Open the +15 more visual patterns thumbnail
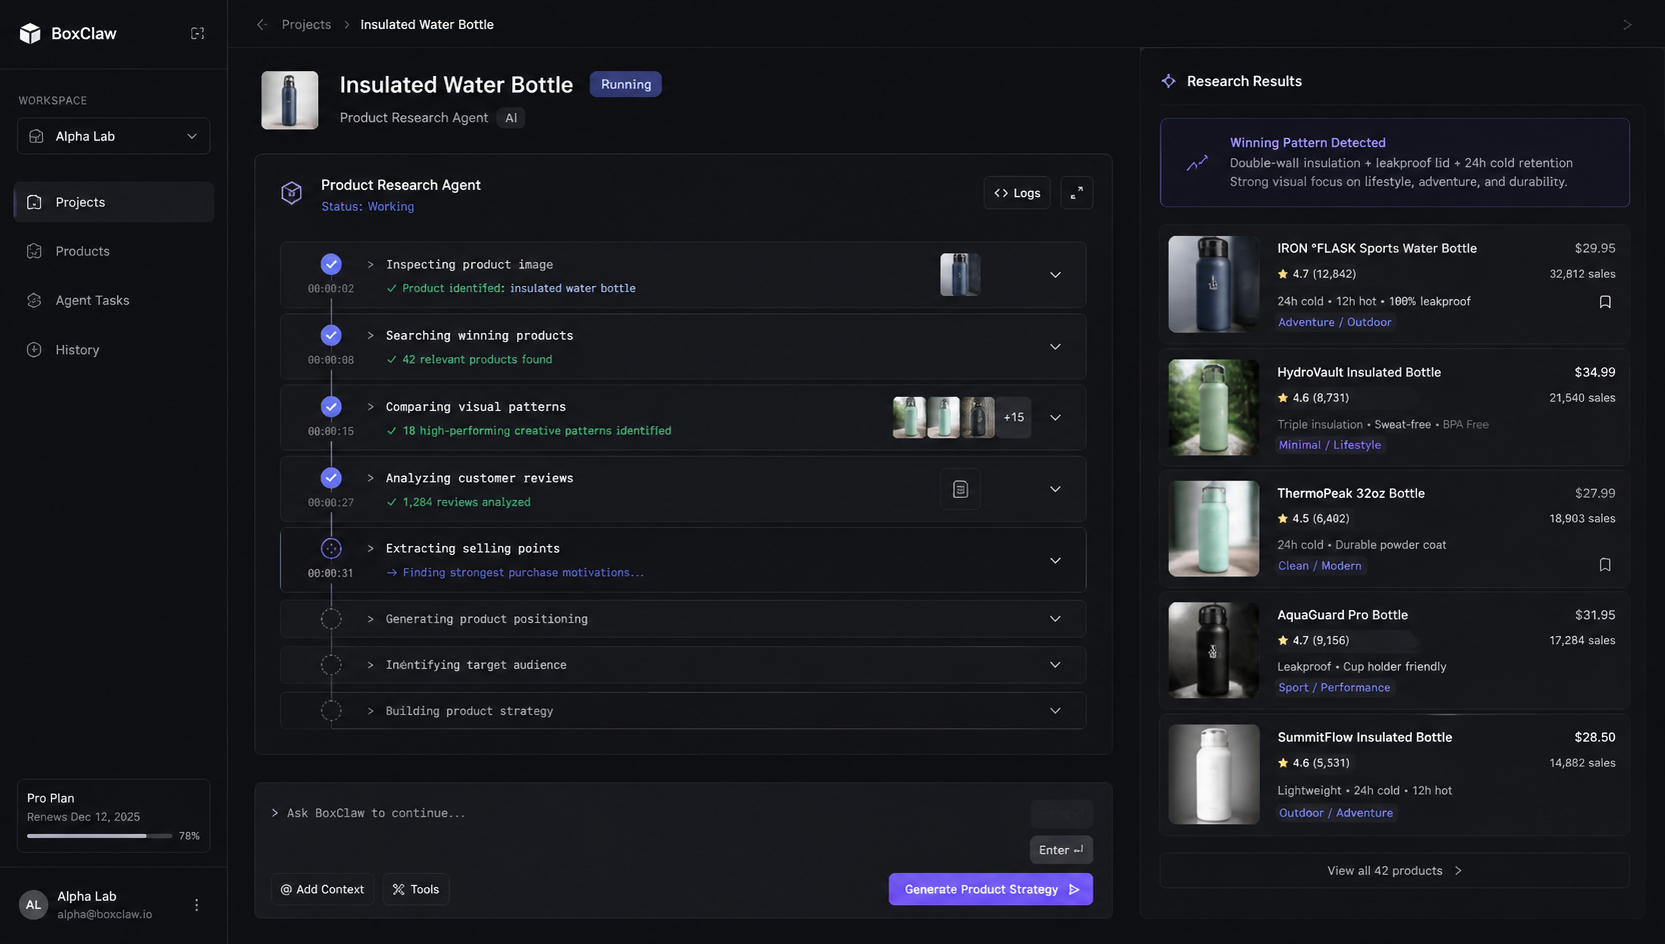The width and height of the screenshot is (1665, 944). [x=1014, y=418]
